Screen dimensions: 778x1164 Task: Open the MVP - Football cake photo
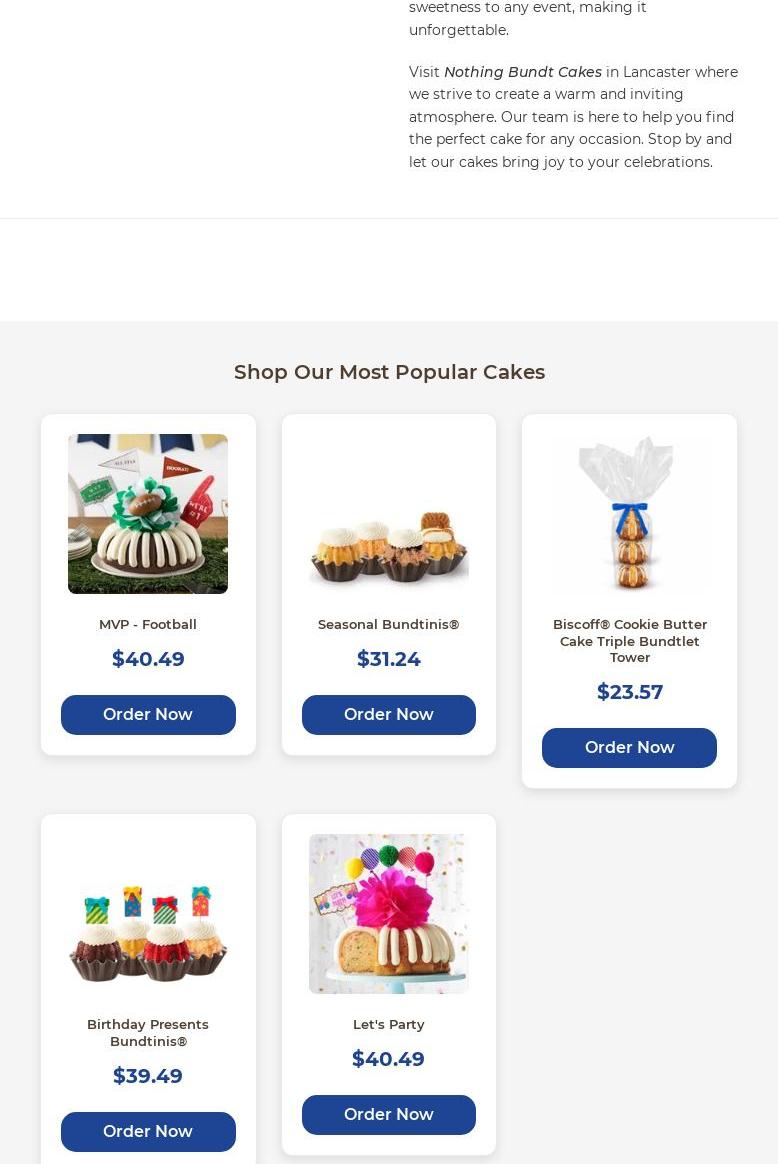148,514
